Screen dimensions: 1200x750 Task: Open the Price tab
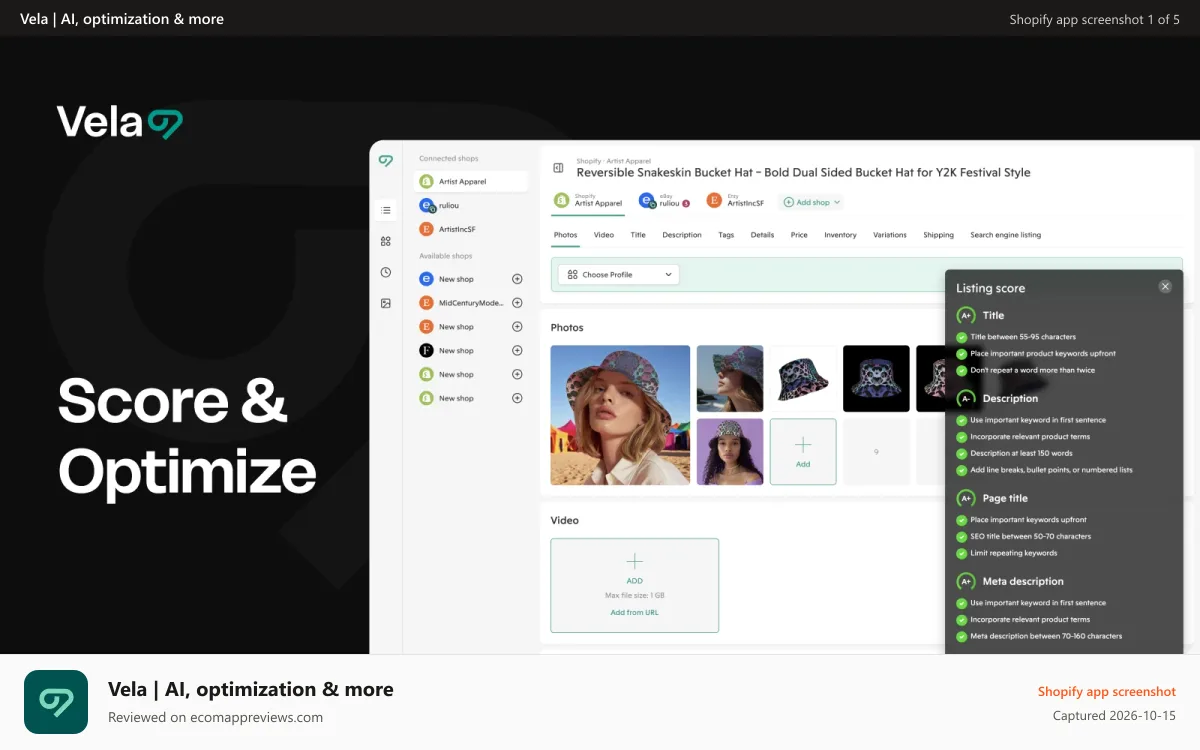pyautogui.click(x=799, y=235)
